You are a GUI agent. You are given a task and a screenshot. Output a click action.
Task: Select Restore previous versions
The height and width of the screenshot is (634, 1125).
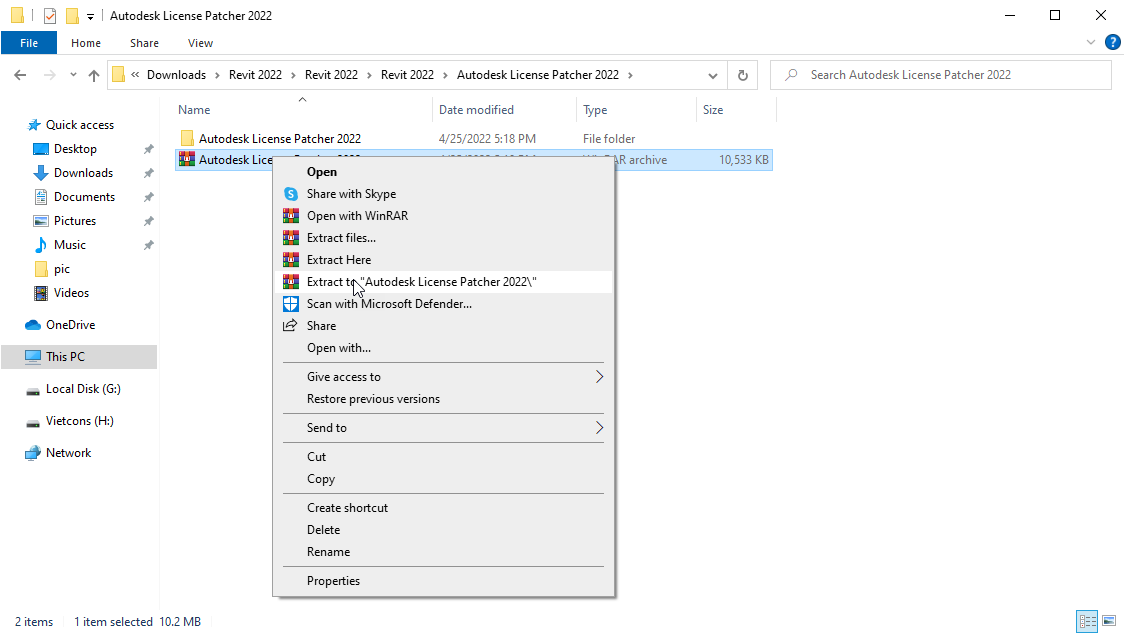point(373,399)
